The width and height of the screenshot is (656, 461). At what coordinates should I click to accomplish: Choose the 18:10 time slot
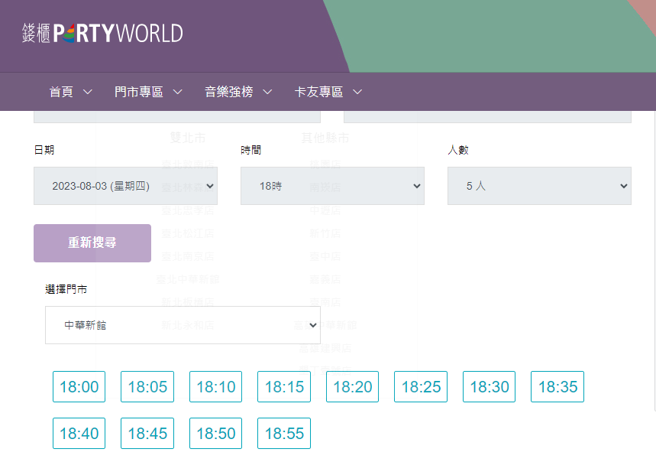click(216, 387)
